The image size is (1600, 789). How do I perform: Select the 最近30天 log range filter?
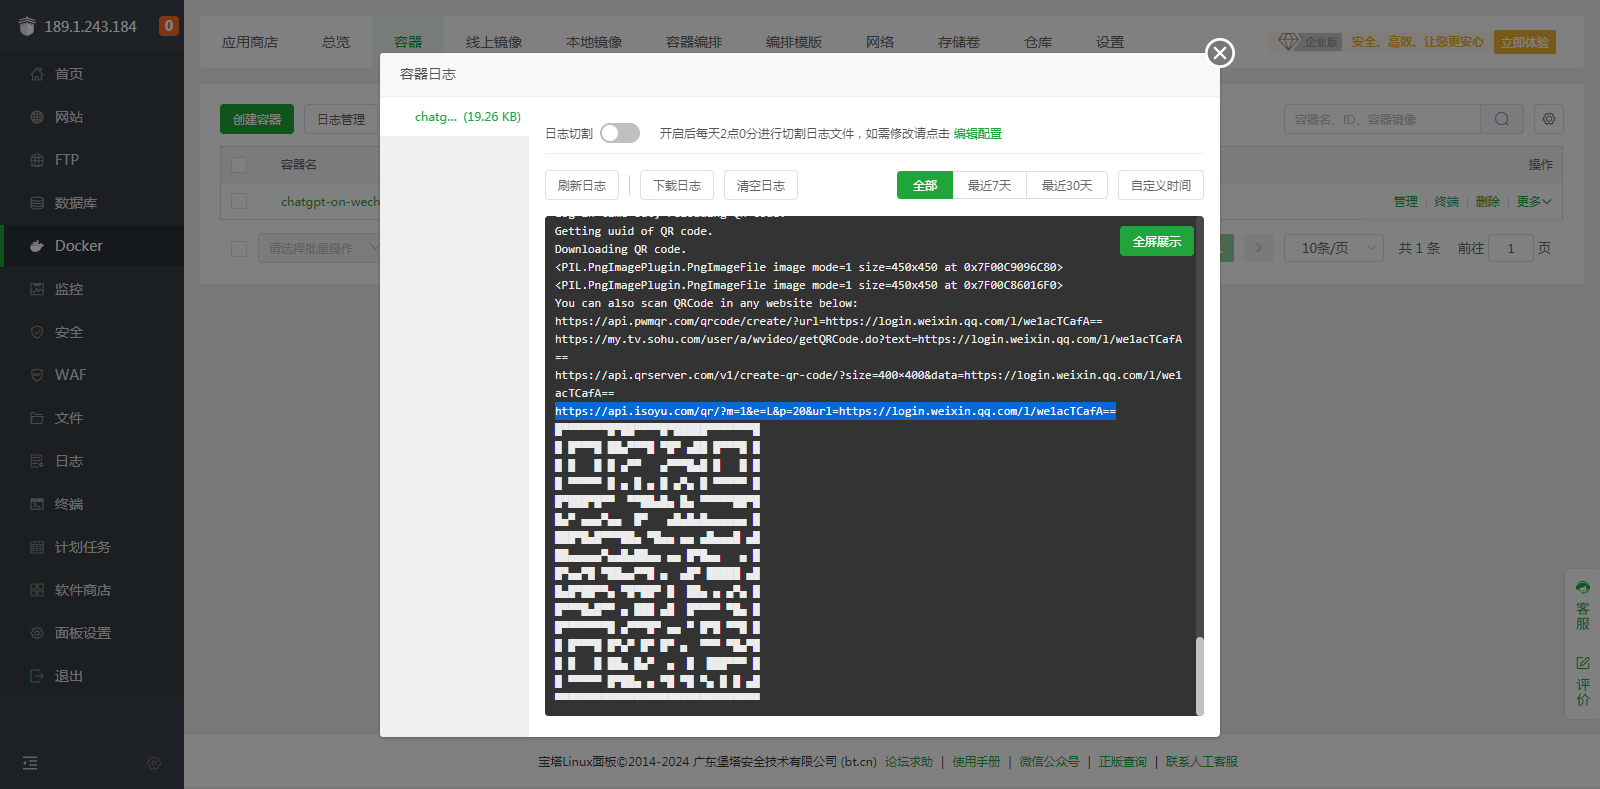(1067, 185)
